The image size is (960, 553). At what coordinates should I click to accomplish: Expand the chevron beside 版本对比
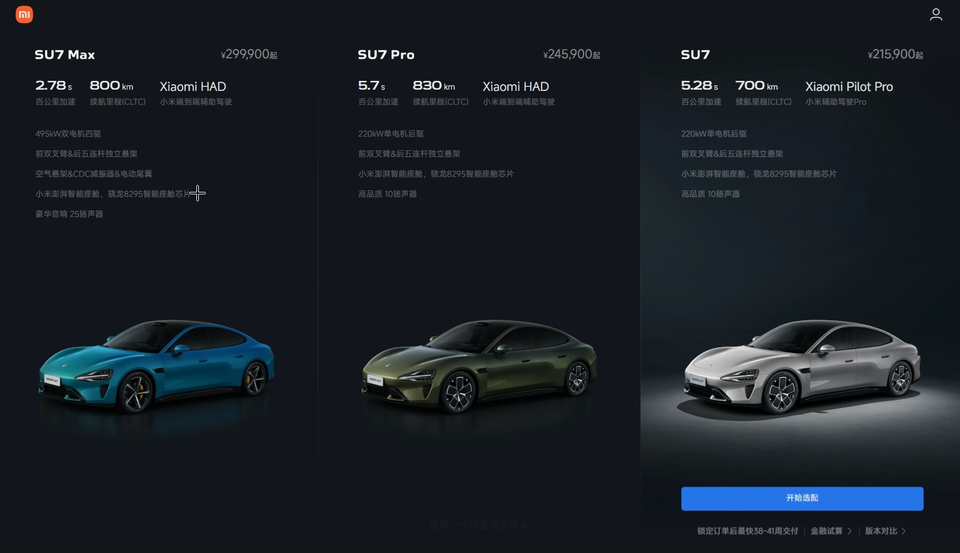click(x=904, y=531)
